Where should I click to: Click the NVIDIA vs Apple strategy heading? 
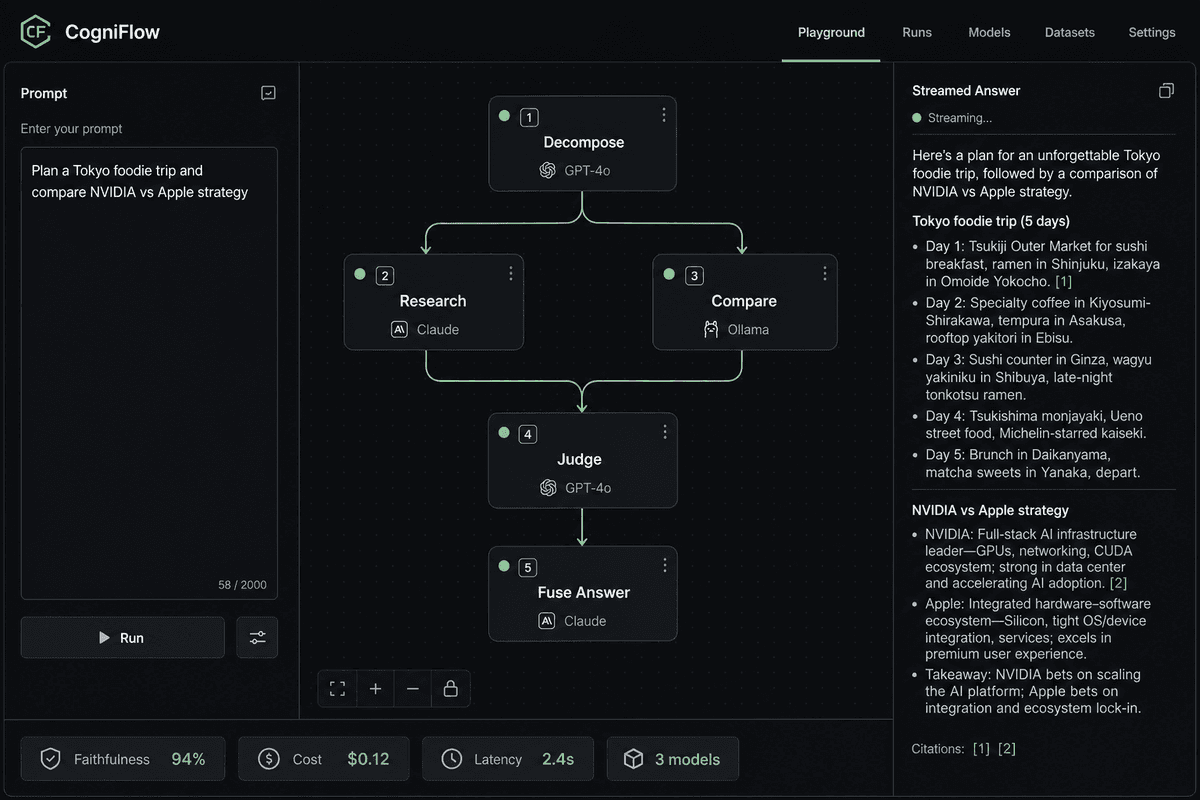(990, 510)
